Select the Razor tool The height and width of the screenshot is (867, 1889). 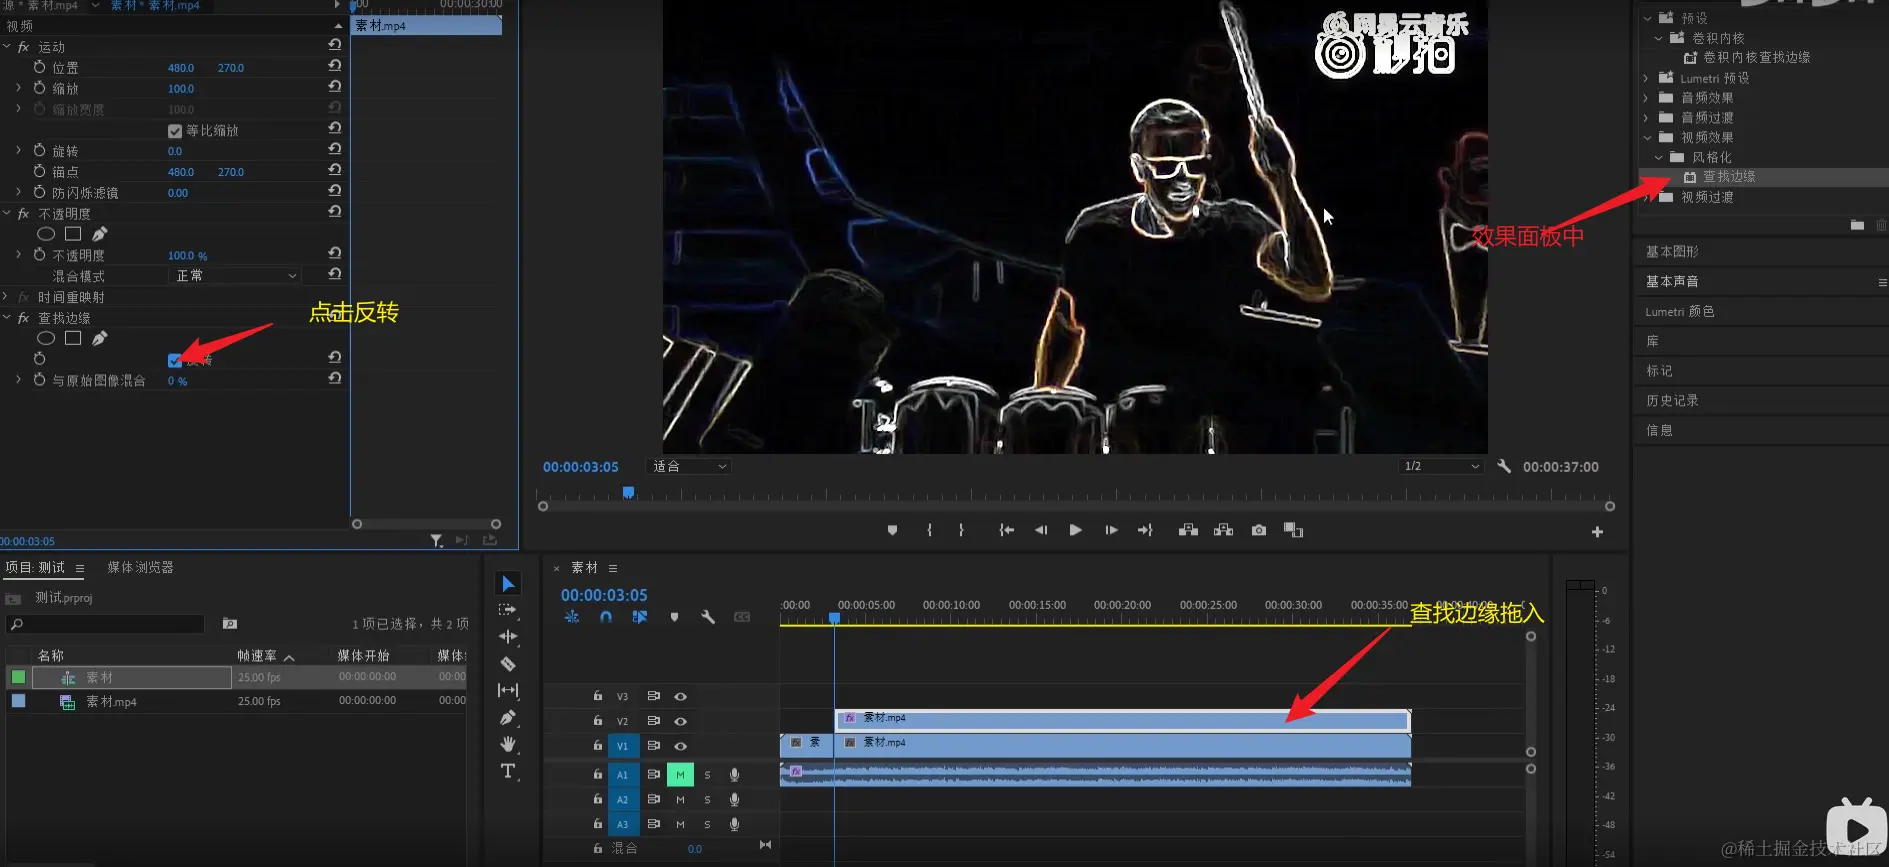508,663
